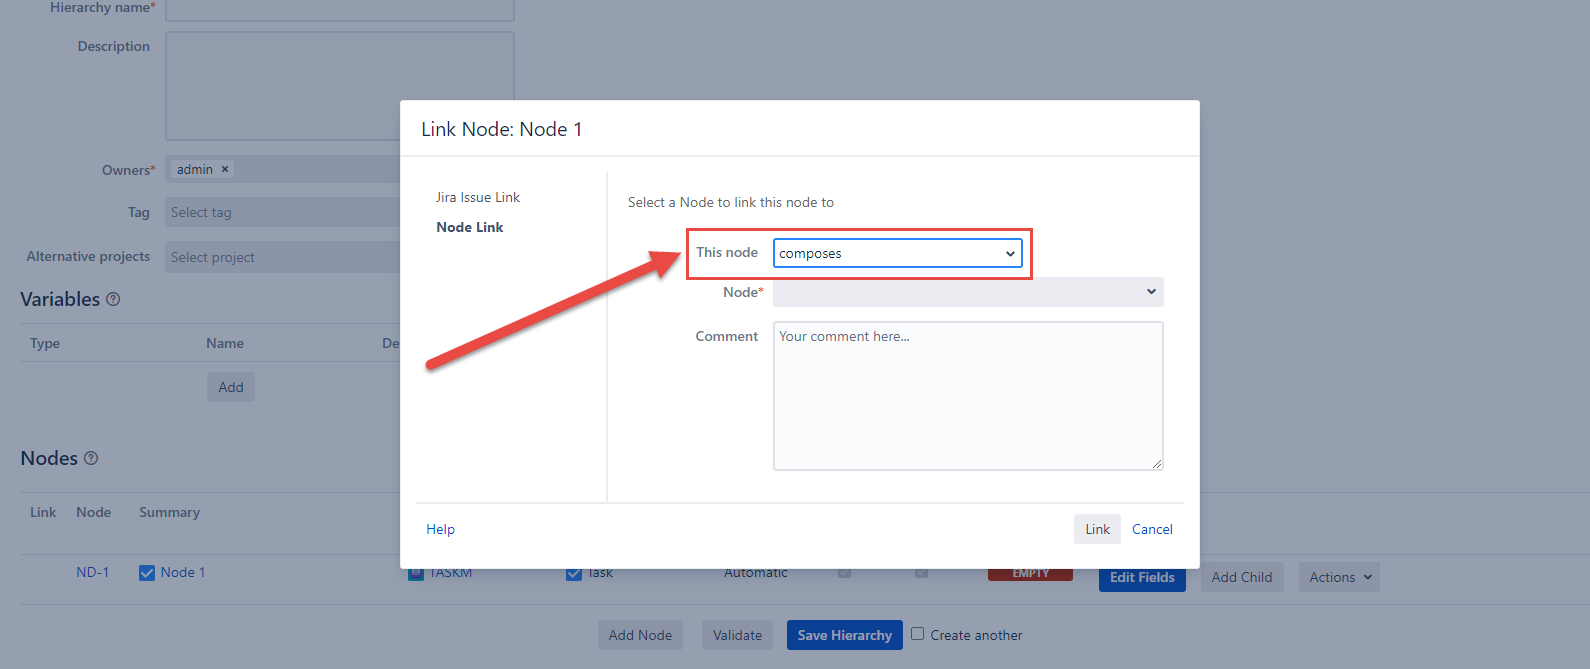
Task: Click Add Child for Node 1
Action: point(1241,577)
